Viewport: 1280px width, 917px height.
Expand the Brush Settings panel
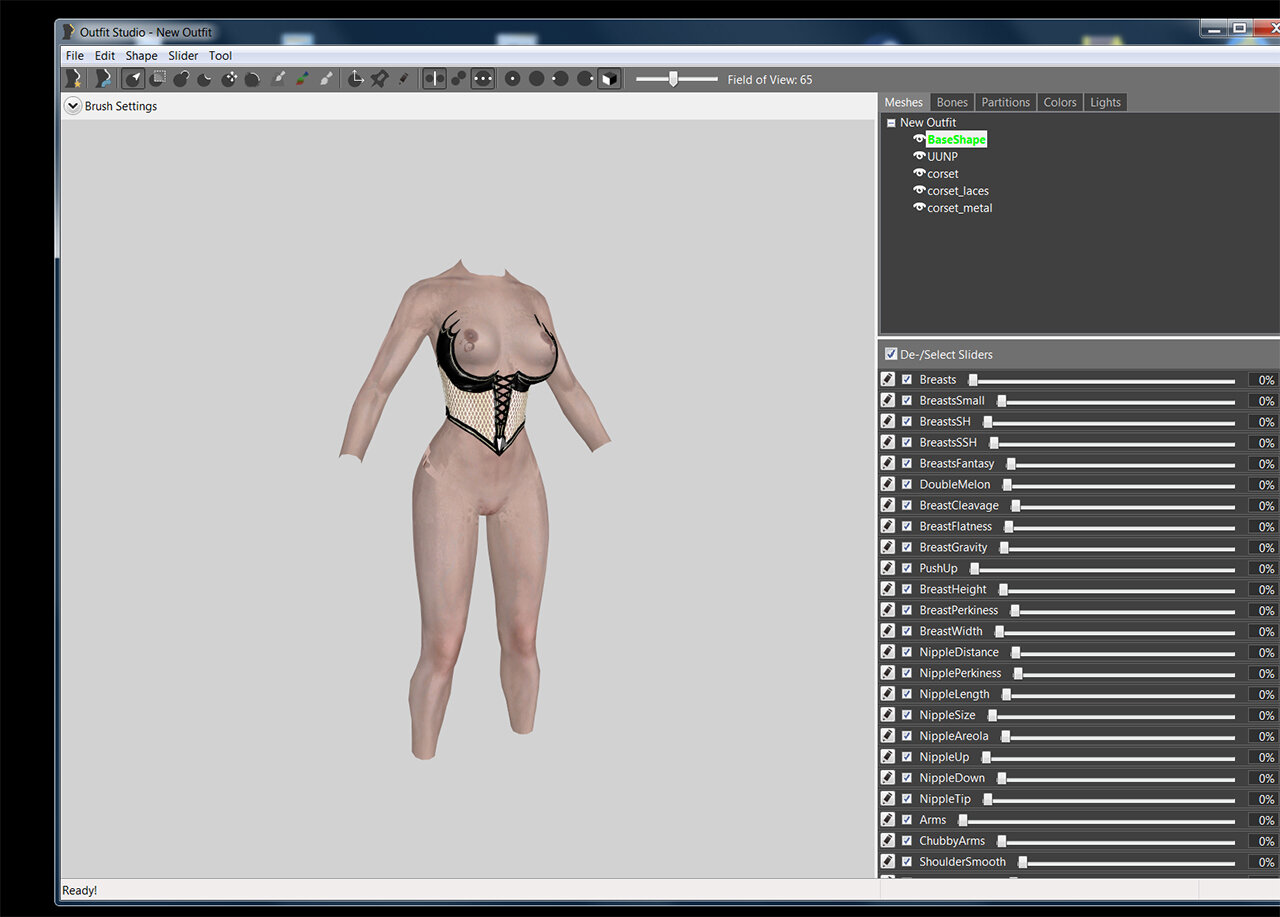[x=72, y=106]
